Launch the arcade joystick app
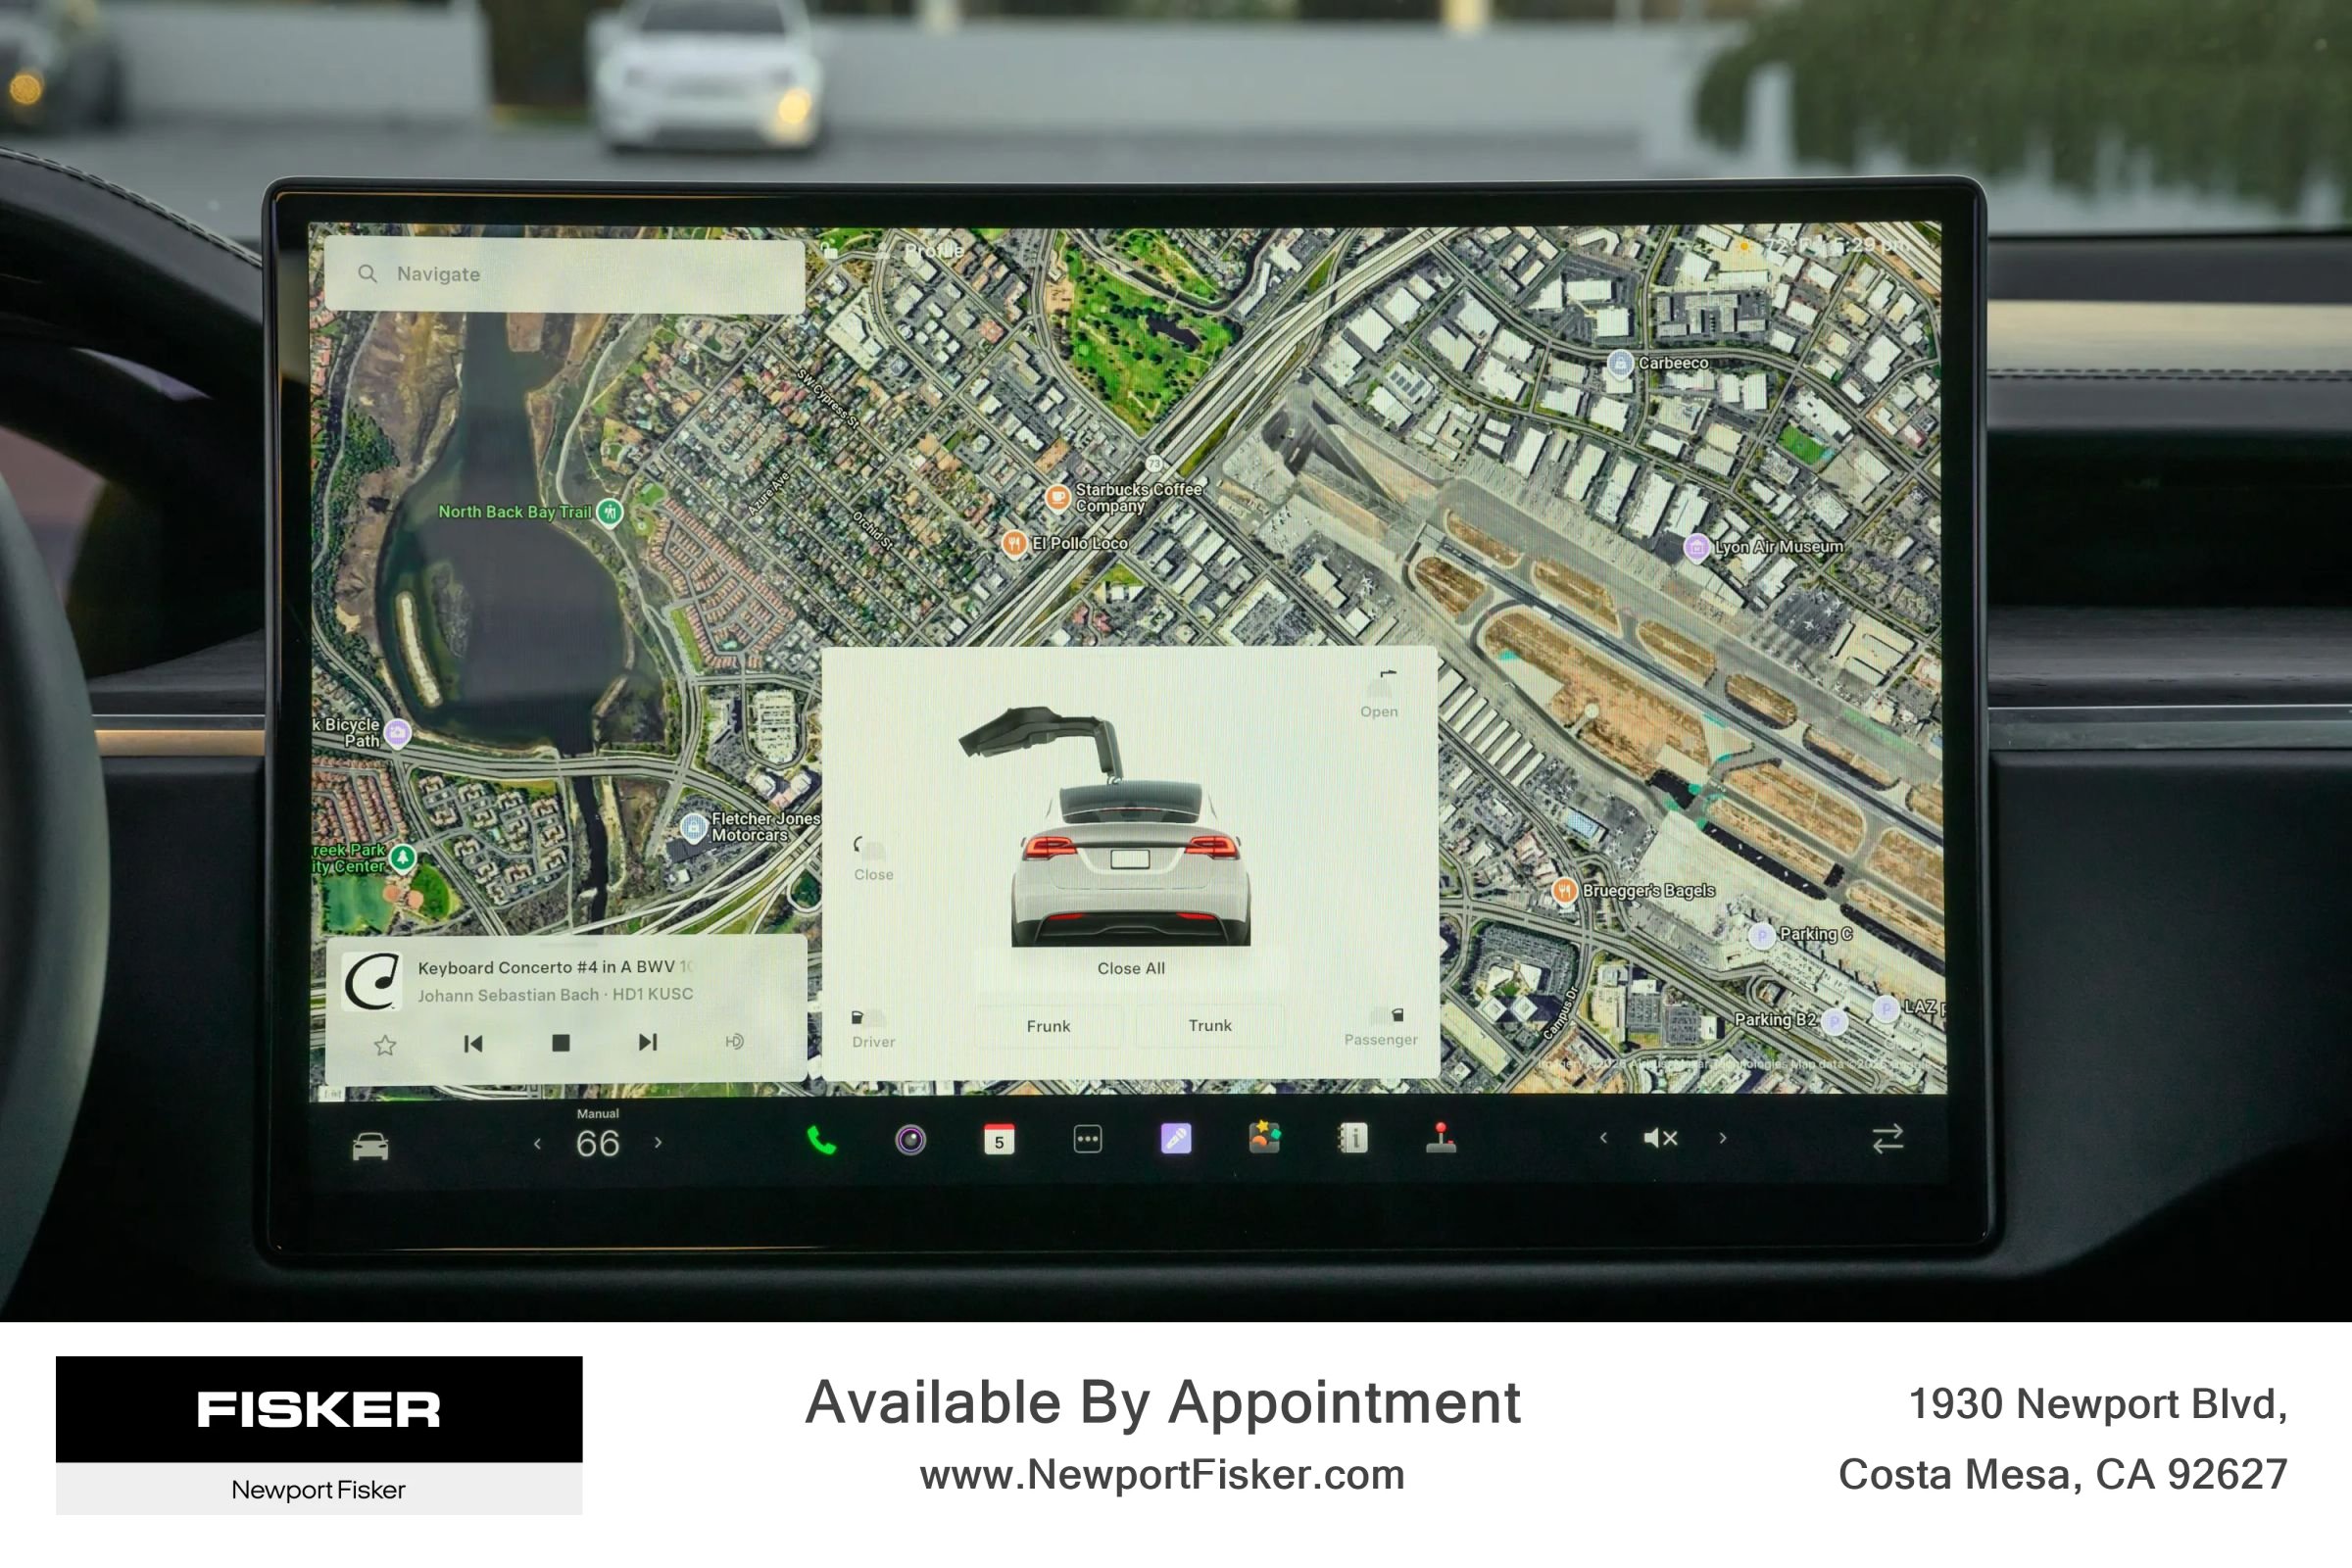2352x1568 pixels. pos(1441,1137)
